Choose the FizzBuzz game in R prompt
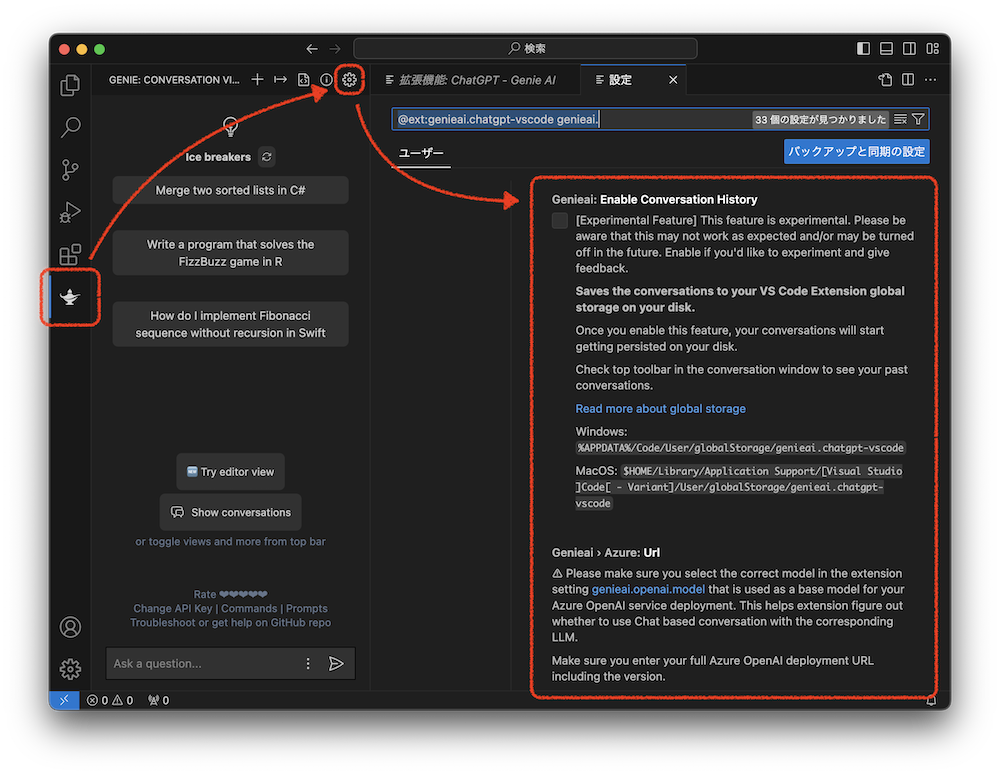 tap(230, 253)
